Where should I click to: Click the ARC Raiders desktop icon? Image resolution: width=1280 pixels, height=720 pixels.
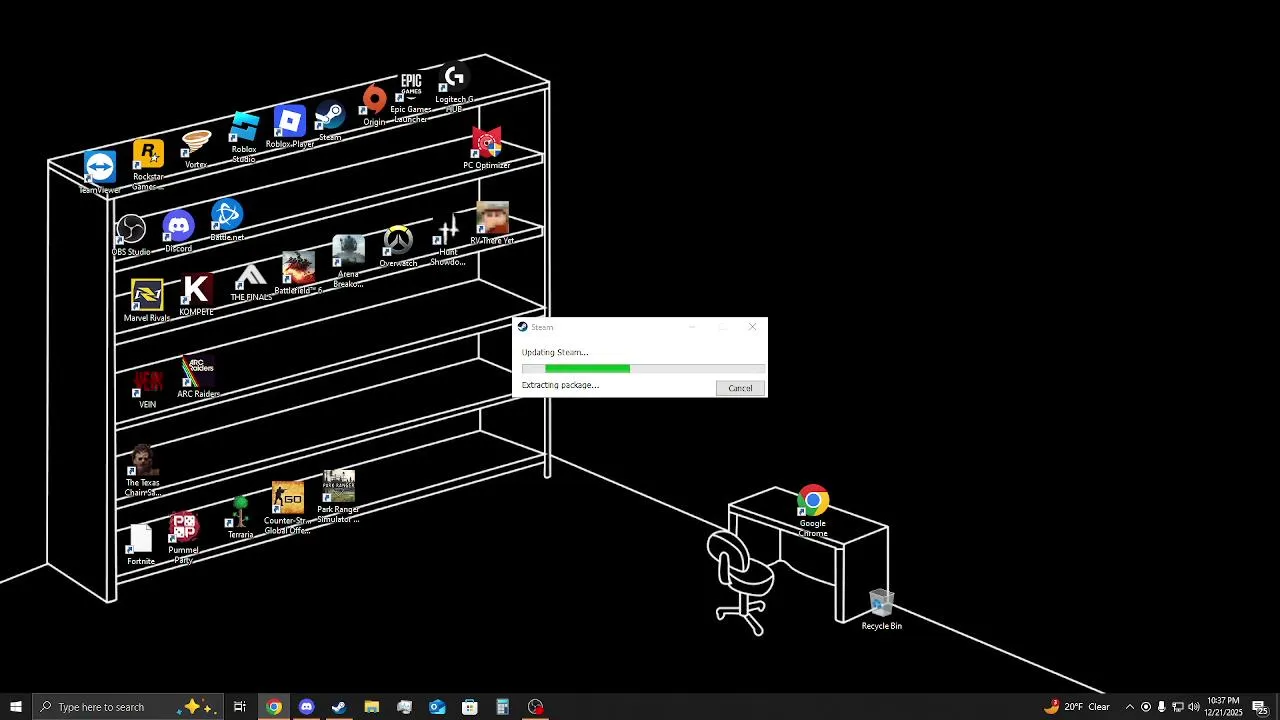click(x=198, y=378)
